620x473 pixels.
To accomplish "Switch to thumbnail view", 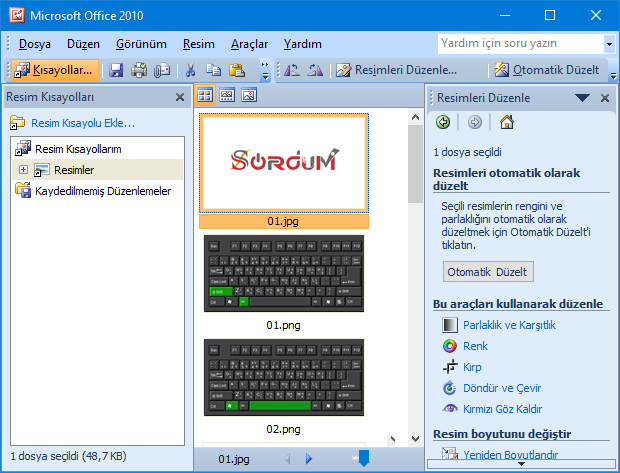I will click(205, 95).
